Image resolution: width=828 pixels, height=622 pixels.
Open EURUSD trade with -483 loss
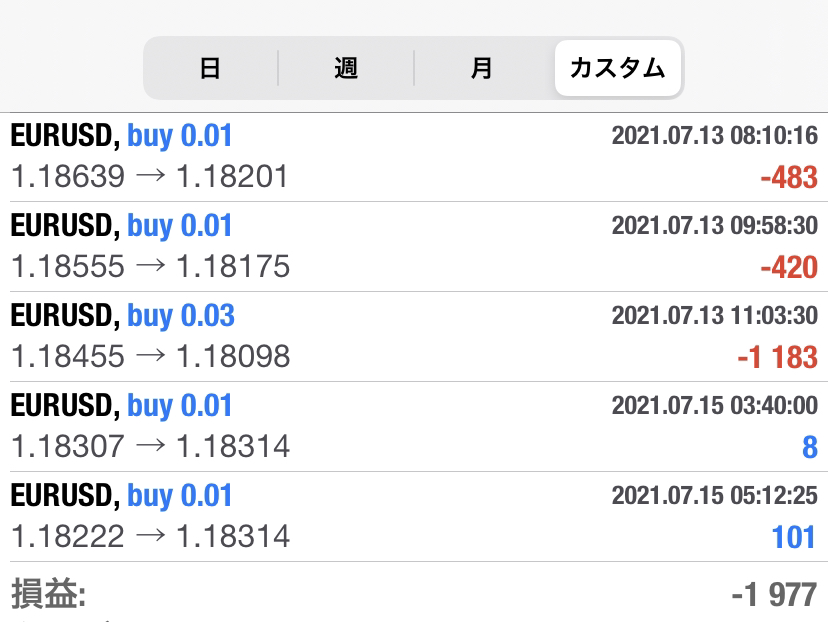pos(414,157)
